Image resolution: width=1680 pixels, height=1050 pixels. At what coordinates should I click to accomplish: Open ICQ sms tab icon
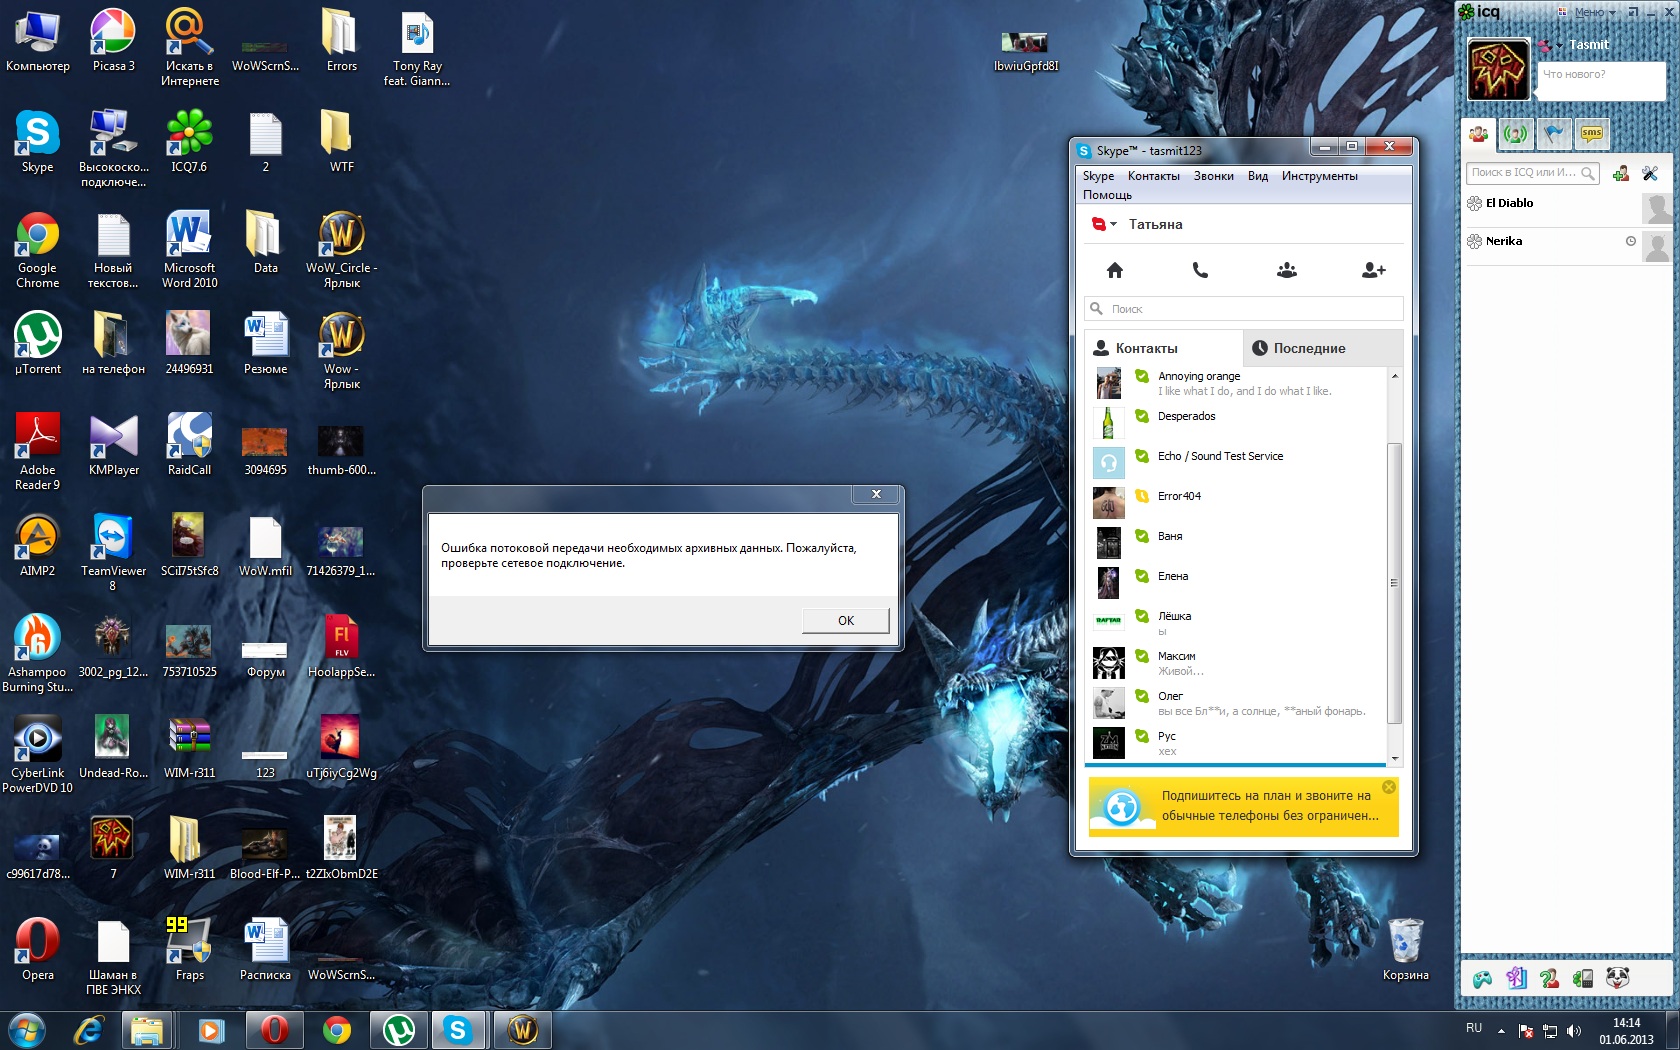(1592, 133)
